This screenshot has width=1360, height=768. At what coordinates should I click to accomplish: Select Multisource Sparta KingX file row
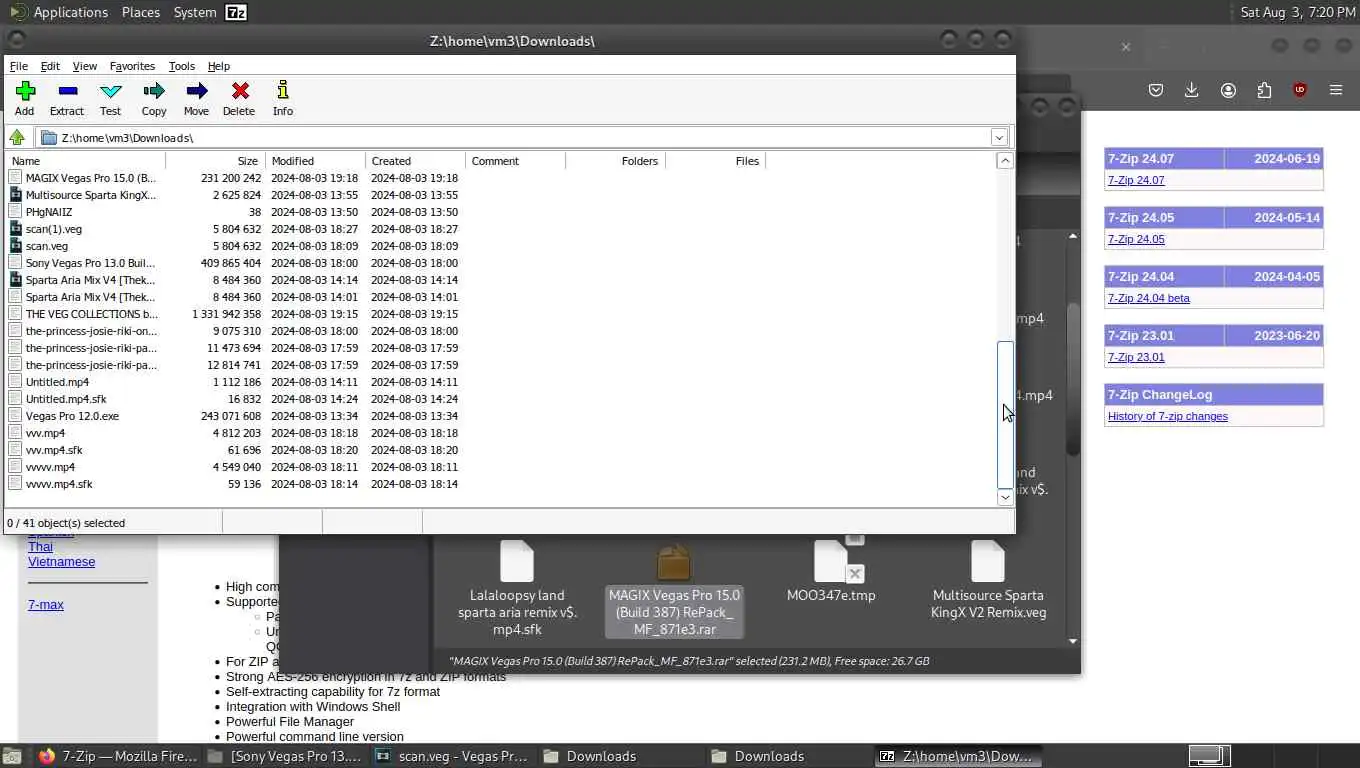pos(233,195)
